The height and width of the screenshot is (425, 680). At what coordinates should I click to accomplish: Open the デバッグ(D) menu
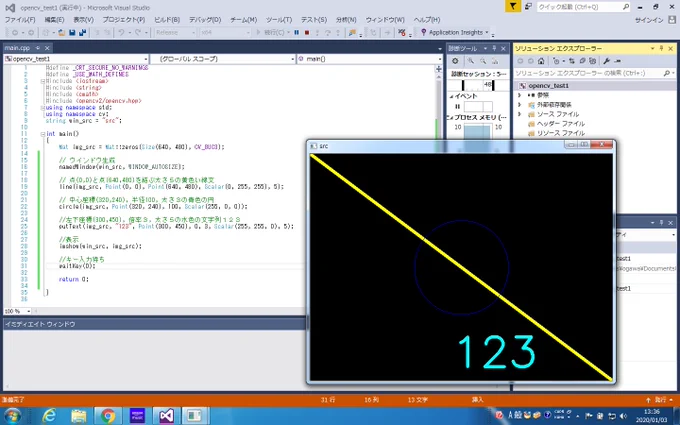click(205, 20)
